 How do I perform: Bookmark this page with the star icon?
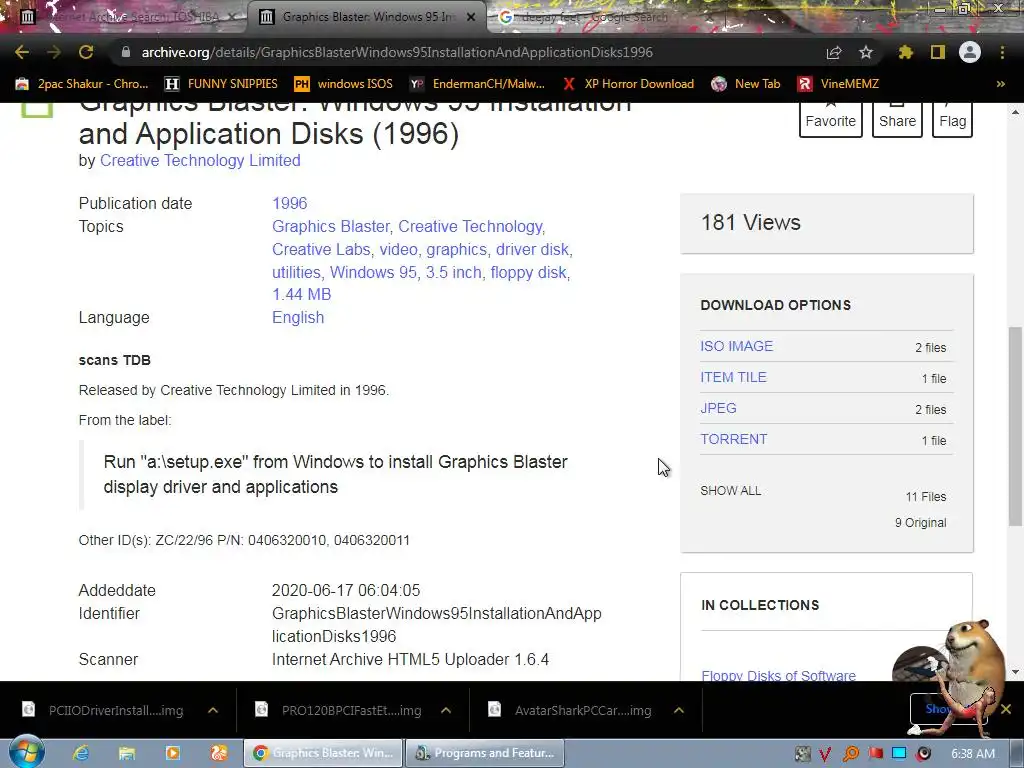pos(865,52)
